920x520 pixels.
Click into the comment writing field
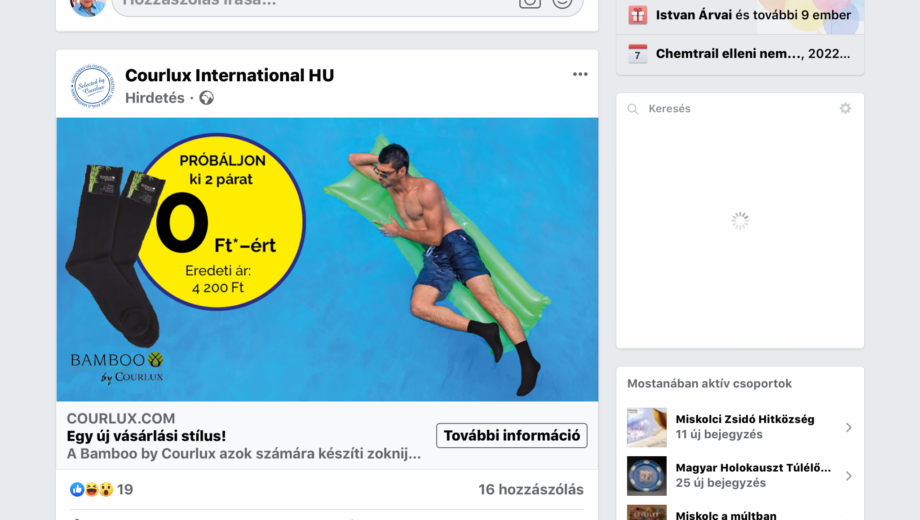coord(347,5)
